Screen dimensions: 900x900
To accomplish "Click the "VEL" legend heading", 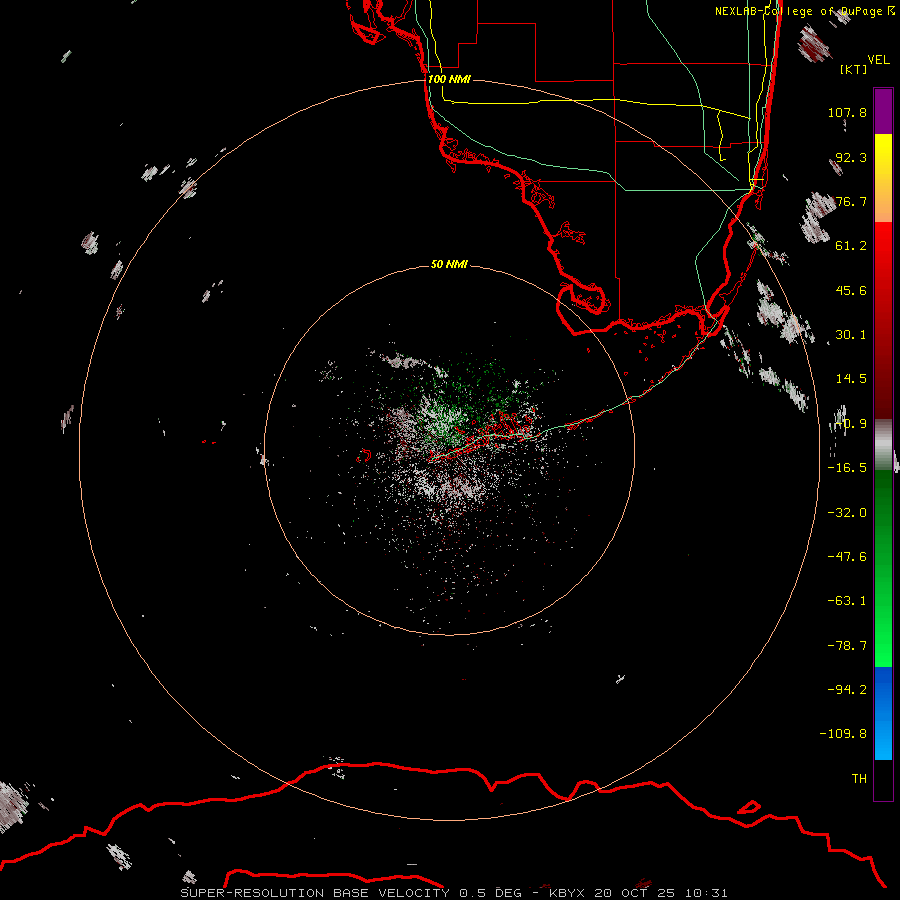I will click(x=878, y=60).
